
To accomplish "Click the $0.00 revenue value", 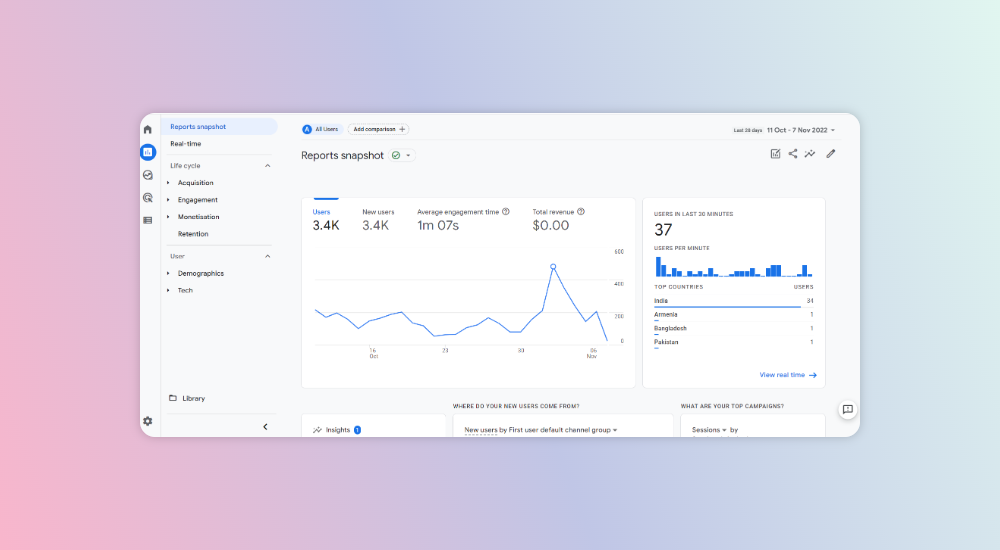I will pyautogui.click(x=551, y=225).
